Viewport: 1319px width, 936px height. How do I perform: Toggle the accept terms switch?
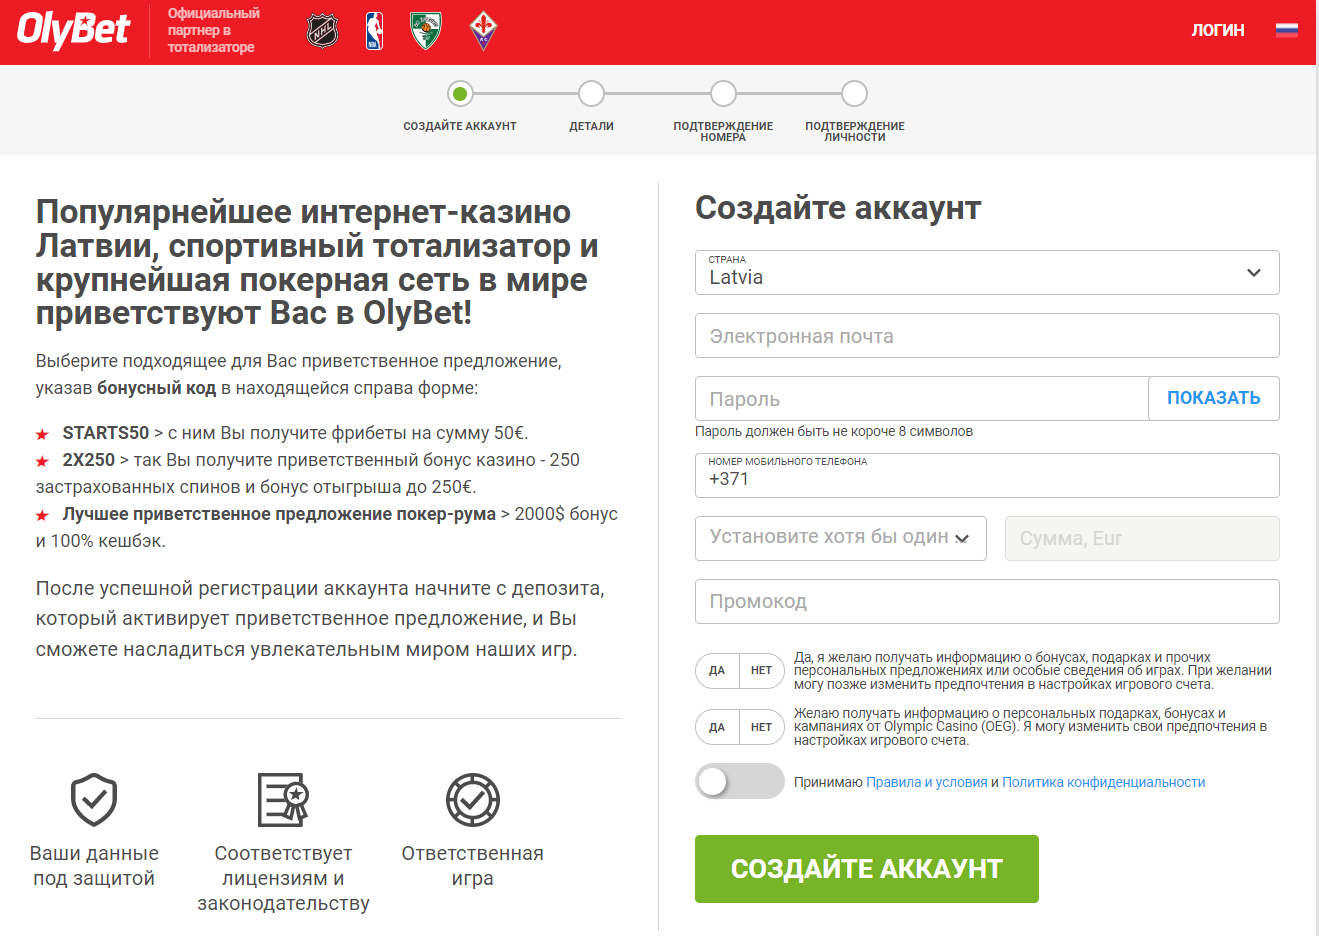[x=740, y=782]
